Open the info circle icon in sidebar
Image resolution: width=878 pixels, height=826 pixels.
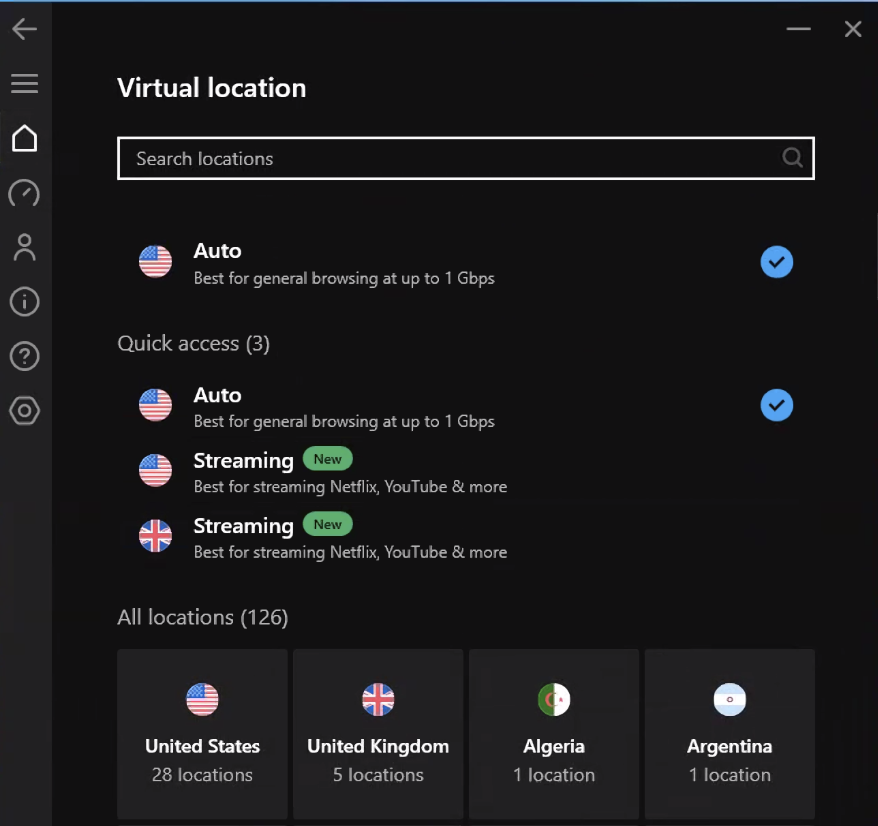[25, 302]
